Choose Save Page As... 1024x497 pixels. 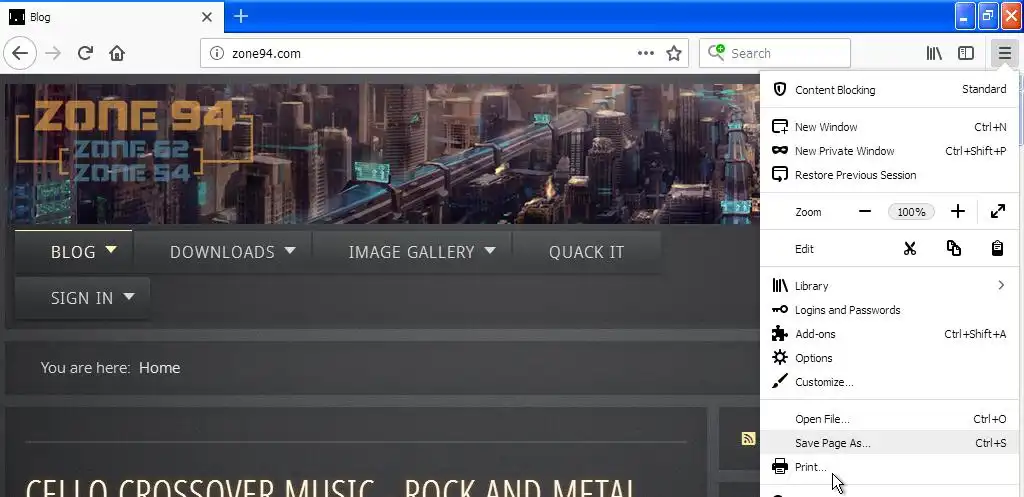(889, 443)
